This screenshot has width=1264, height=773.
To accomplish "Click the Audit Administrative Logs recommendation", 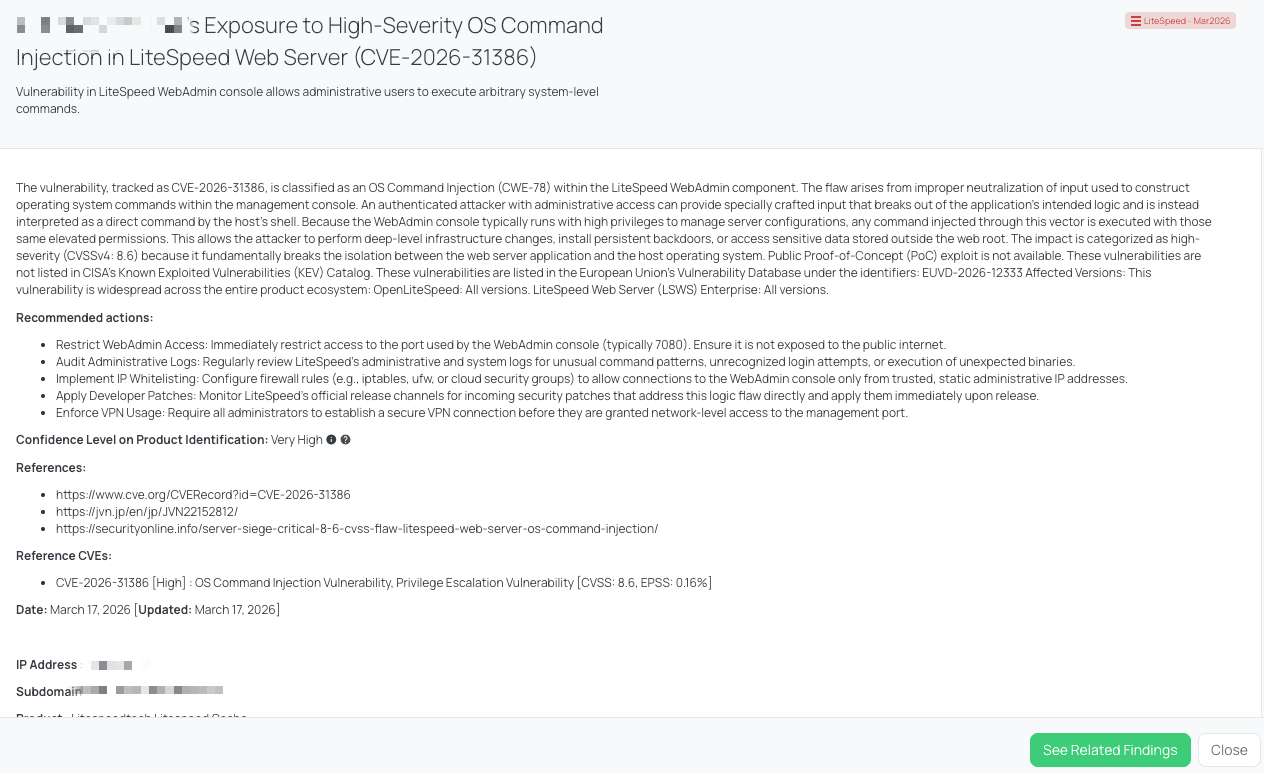I will tap(565, 362).
